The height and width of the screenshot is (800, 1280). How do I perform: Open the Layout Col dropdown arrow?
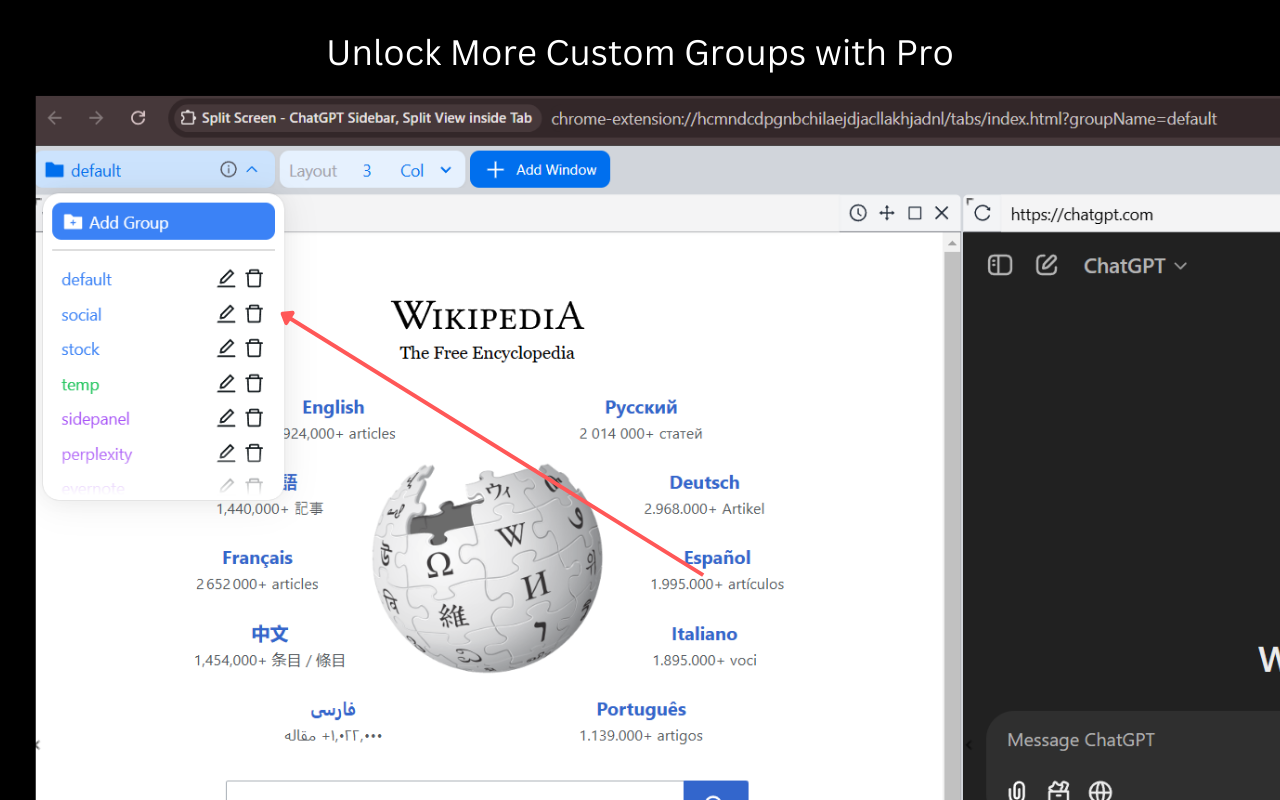[x=446, y=170]
